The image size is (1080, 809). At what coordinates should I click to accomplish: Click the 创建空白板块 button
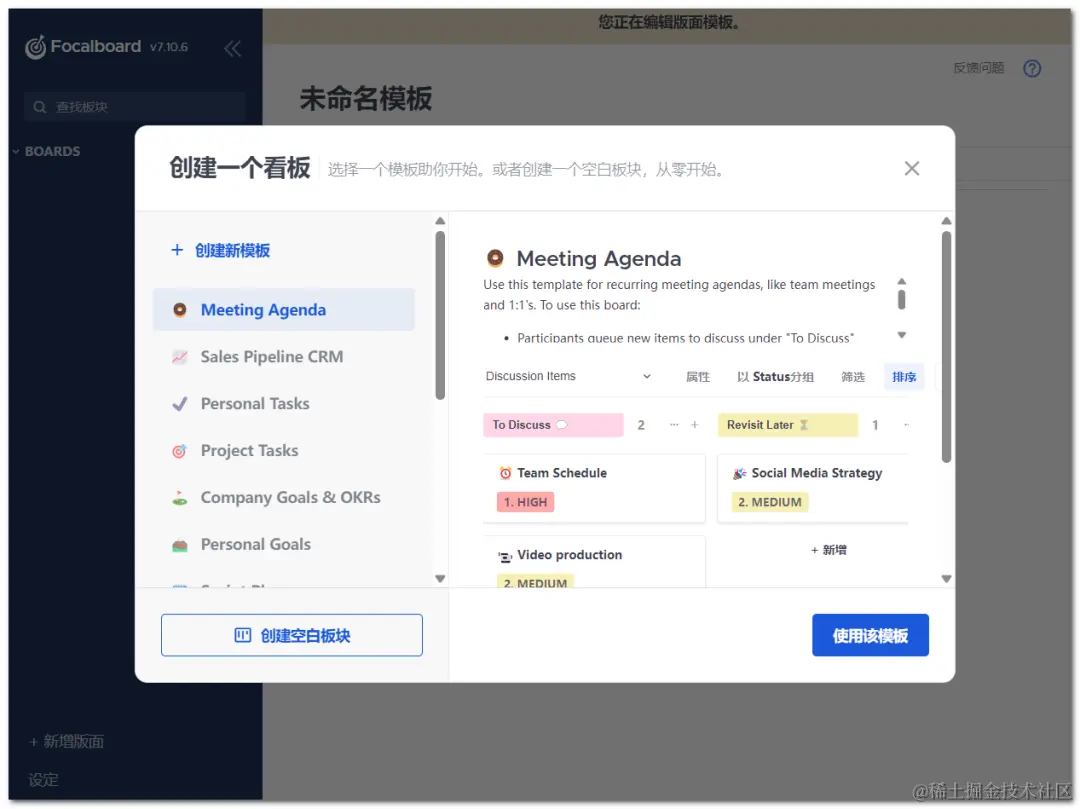(291, 634)
